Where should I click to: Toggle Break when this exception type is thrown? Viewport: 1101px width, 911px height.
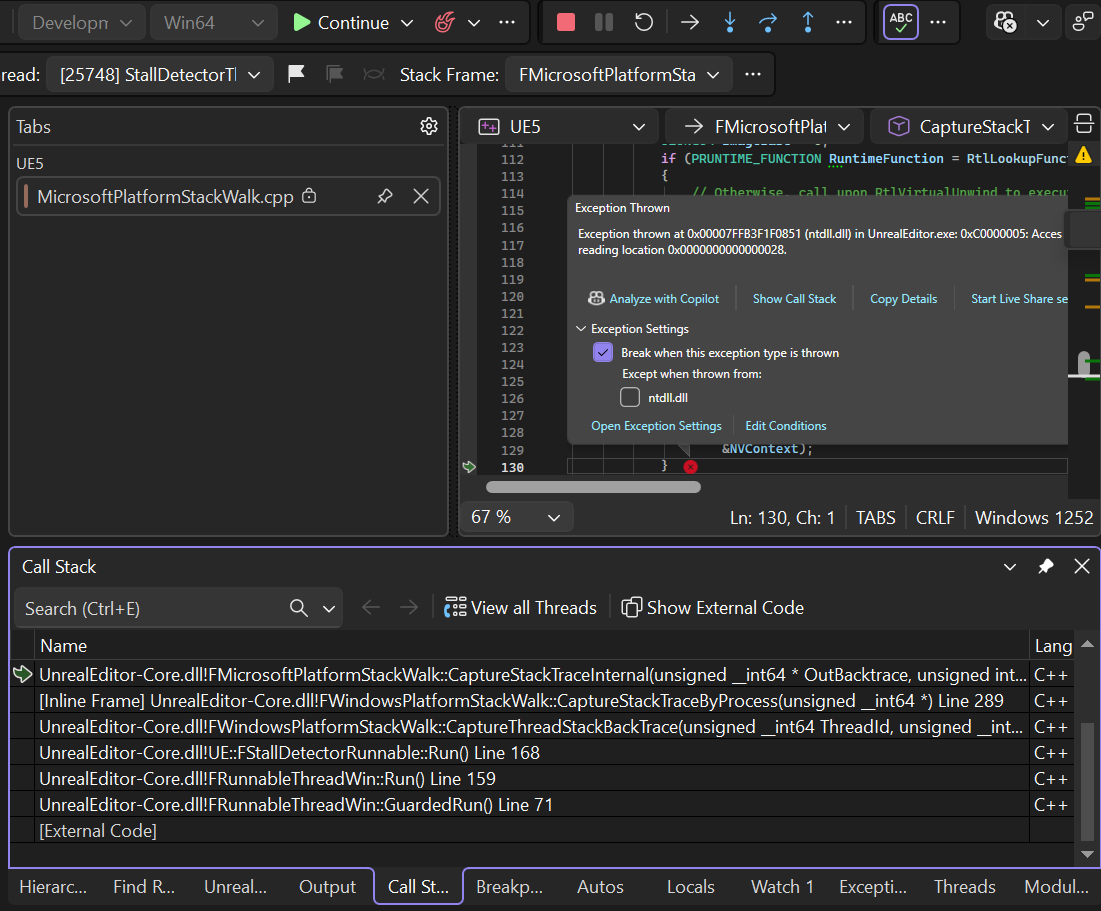tap(603, 352)
